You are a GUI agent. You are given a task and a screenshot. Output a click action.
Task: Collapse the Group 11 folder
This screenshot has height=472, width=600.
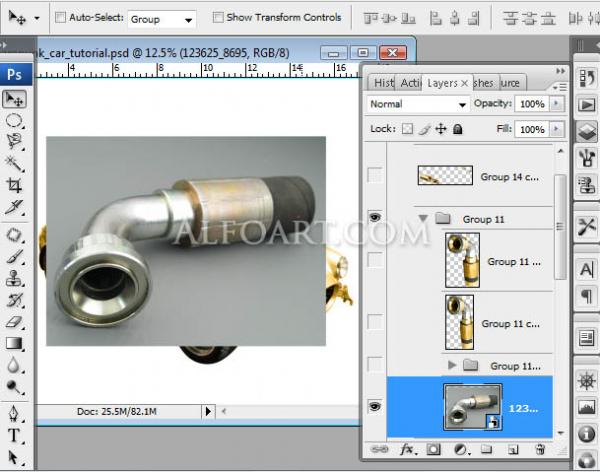click(423, 218)
